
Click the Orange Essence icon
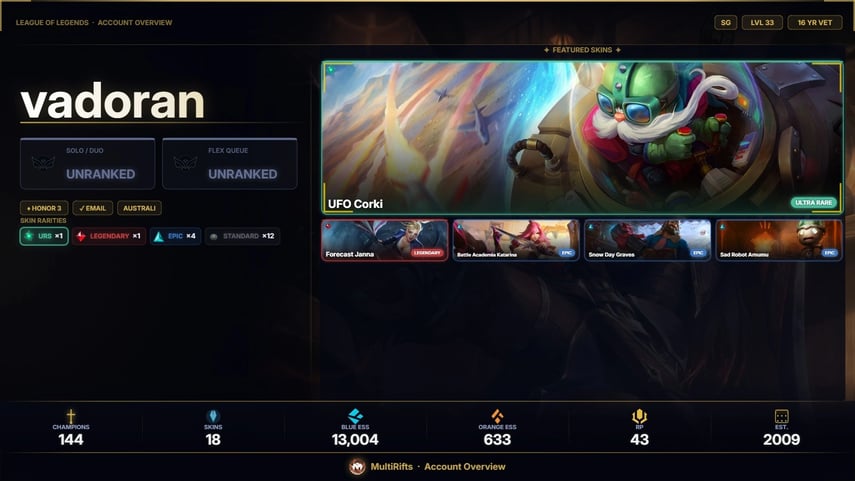497,416
